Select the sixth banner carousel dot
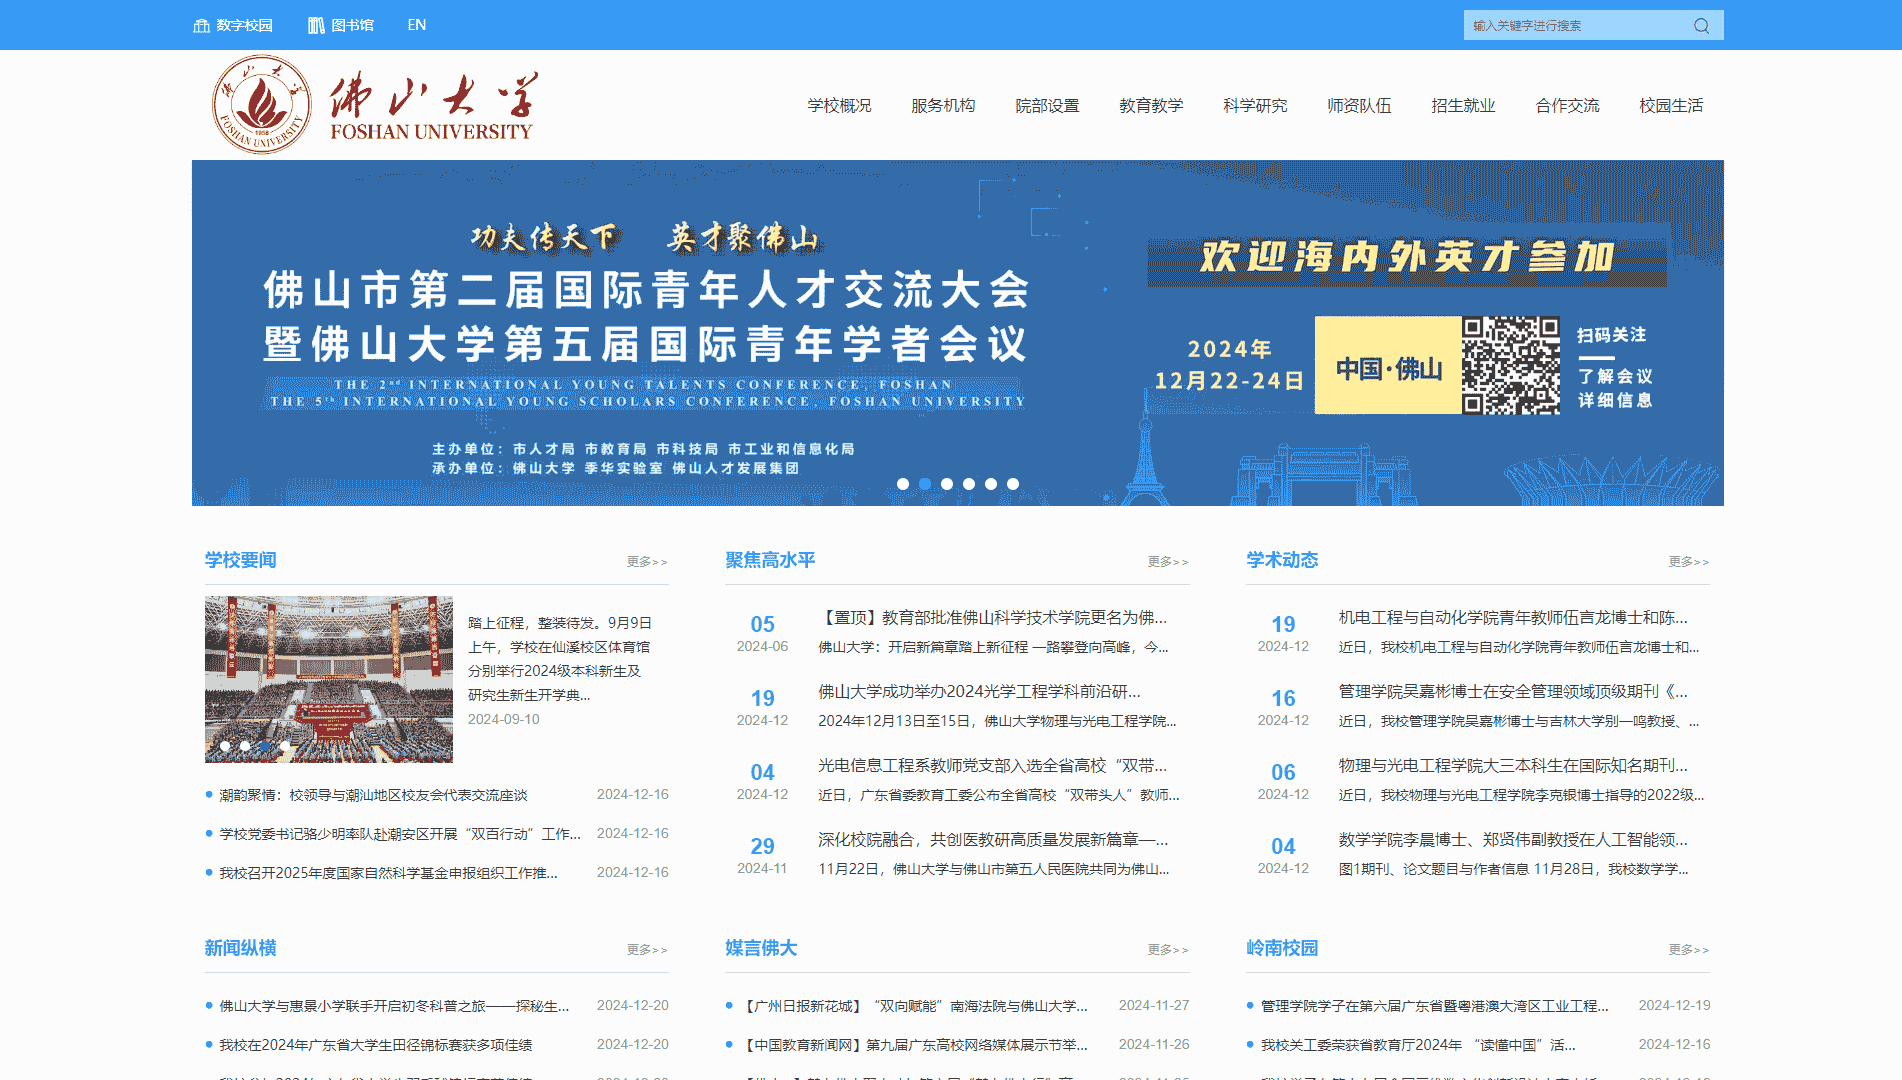1902x1080 pixels. point(1013,484)
